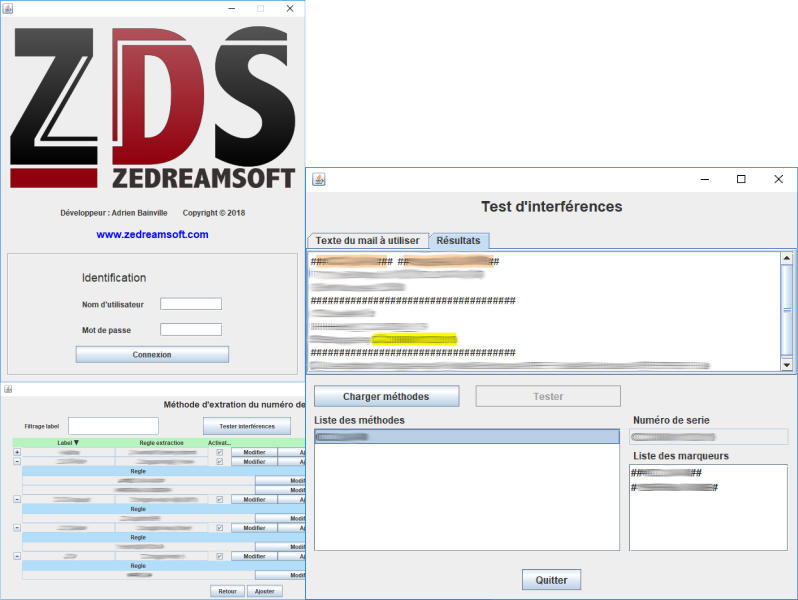Click the Activat... column header
Viewport: 798px width, 600px height.
tap(219, 443)
